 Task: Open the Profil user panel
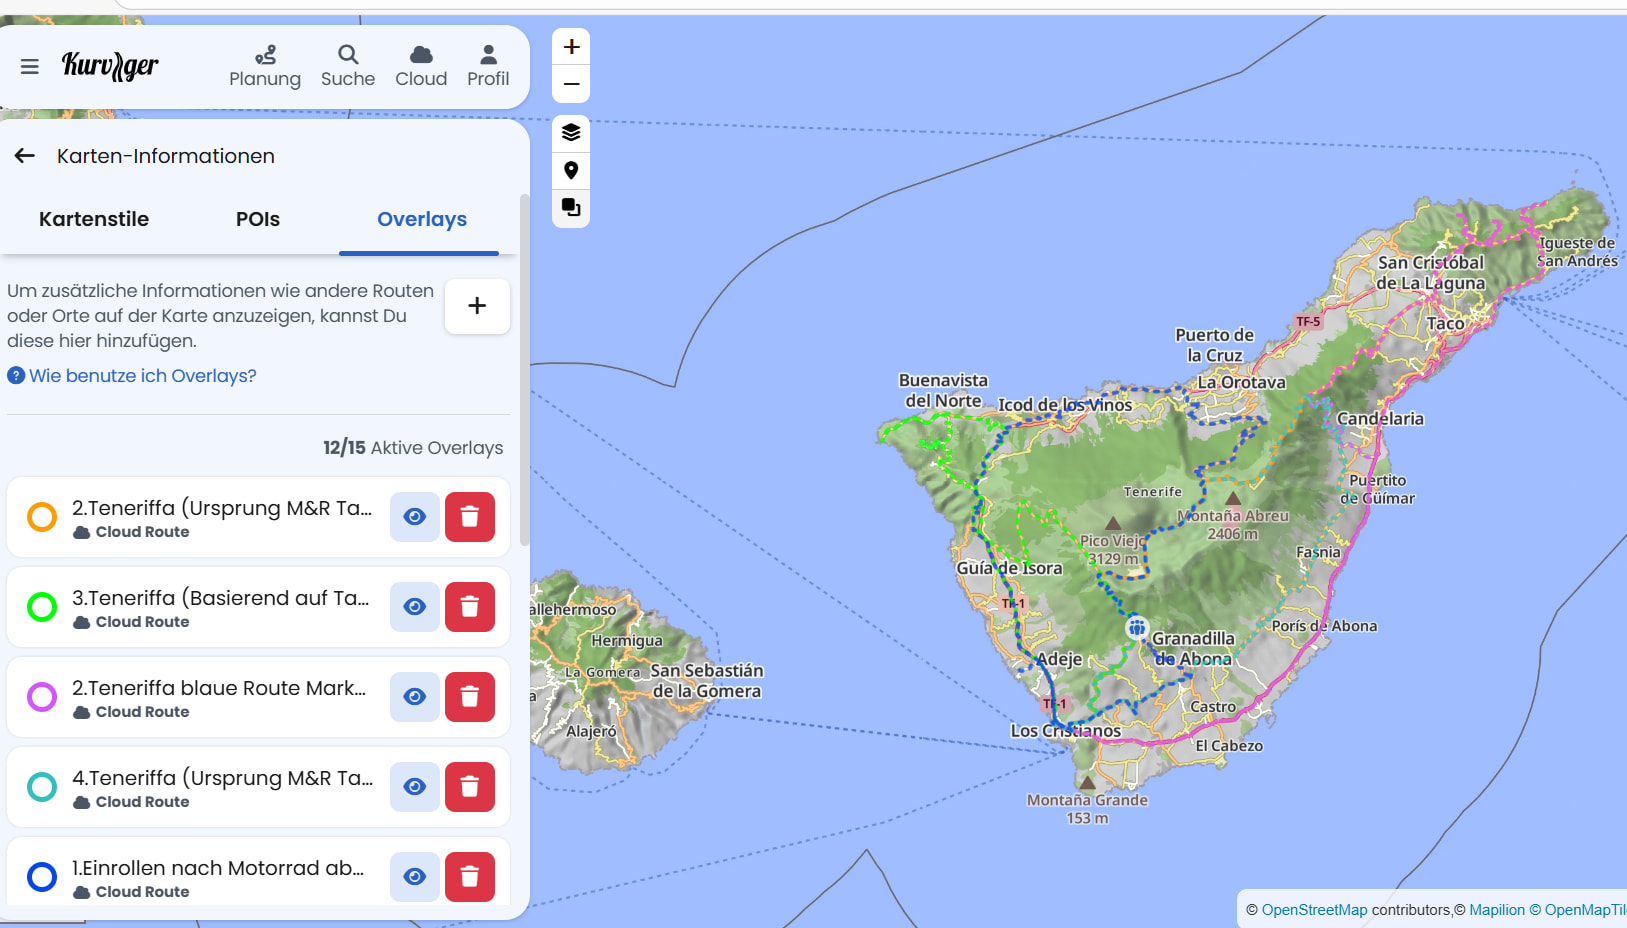488,66
